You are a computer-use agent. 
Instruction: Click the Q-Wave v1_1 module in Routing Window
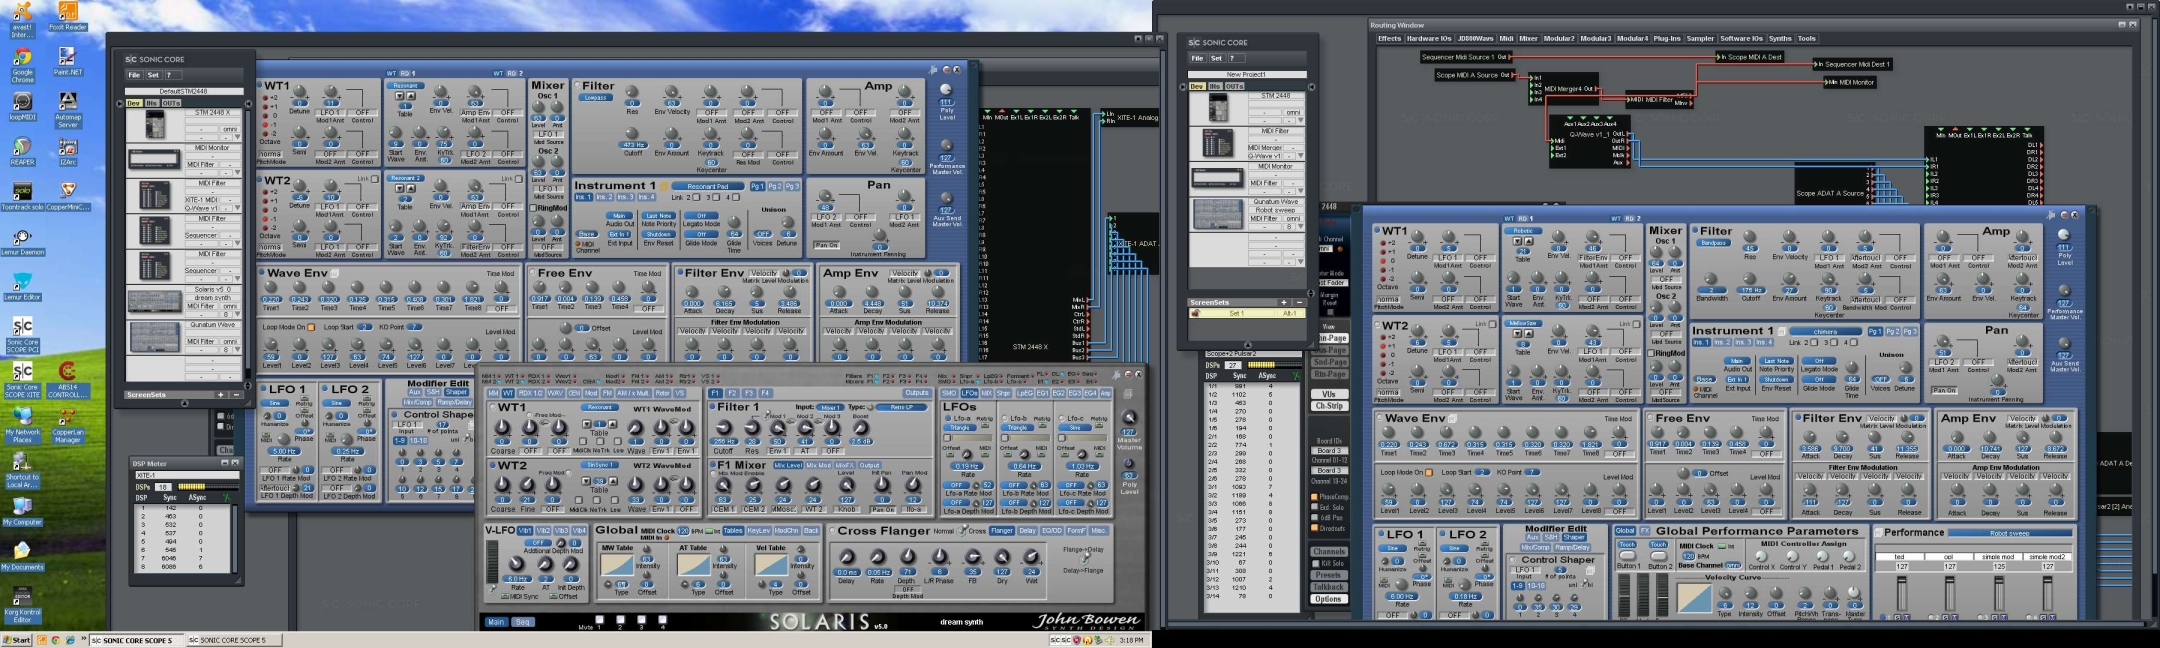point(1590,141)
